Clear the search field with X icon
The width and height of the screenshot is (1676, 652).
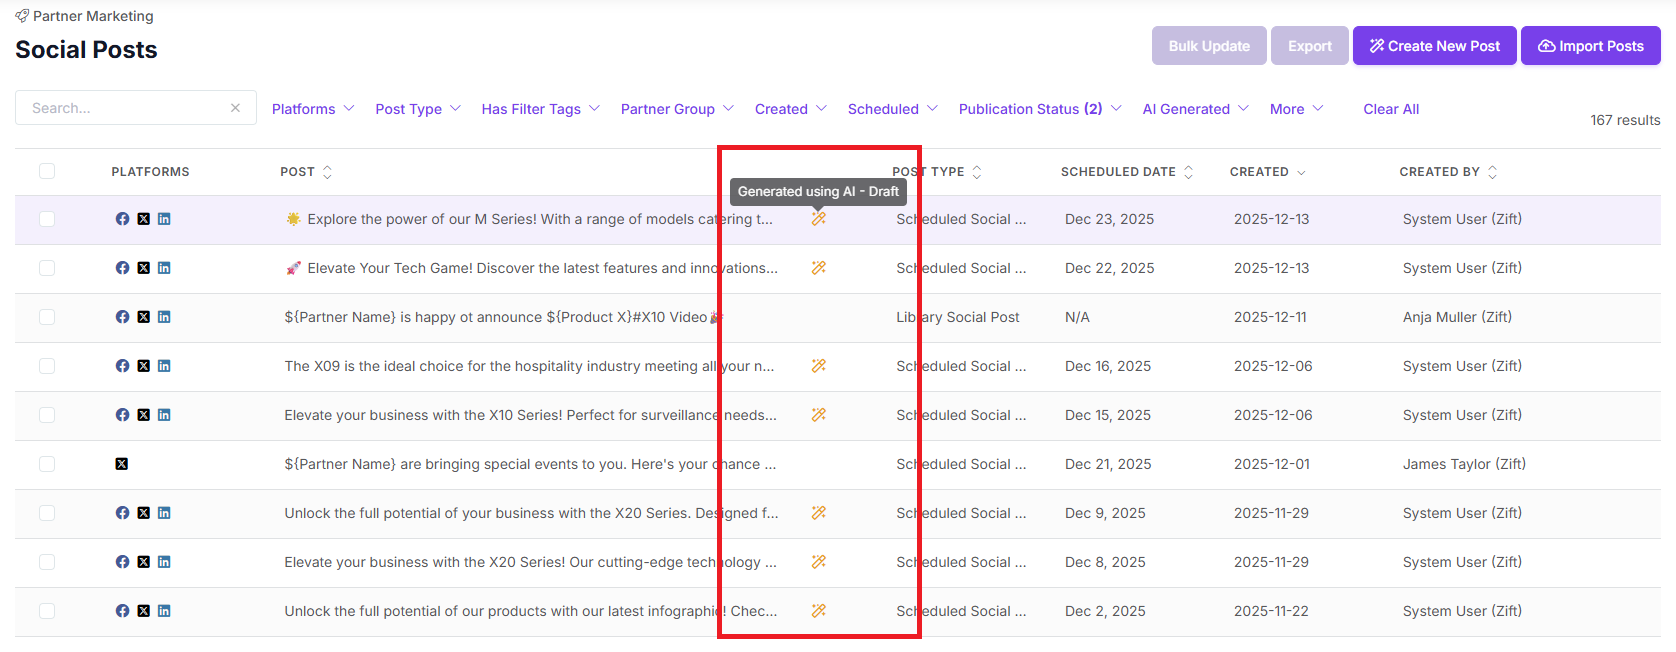pyautogui.click(x=235, y=108)
